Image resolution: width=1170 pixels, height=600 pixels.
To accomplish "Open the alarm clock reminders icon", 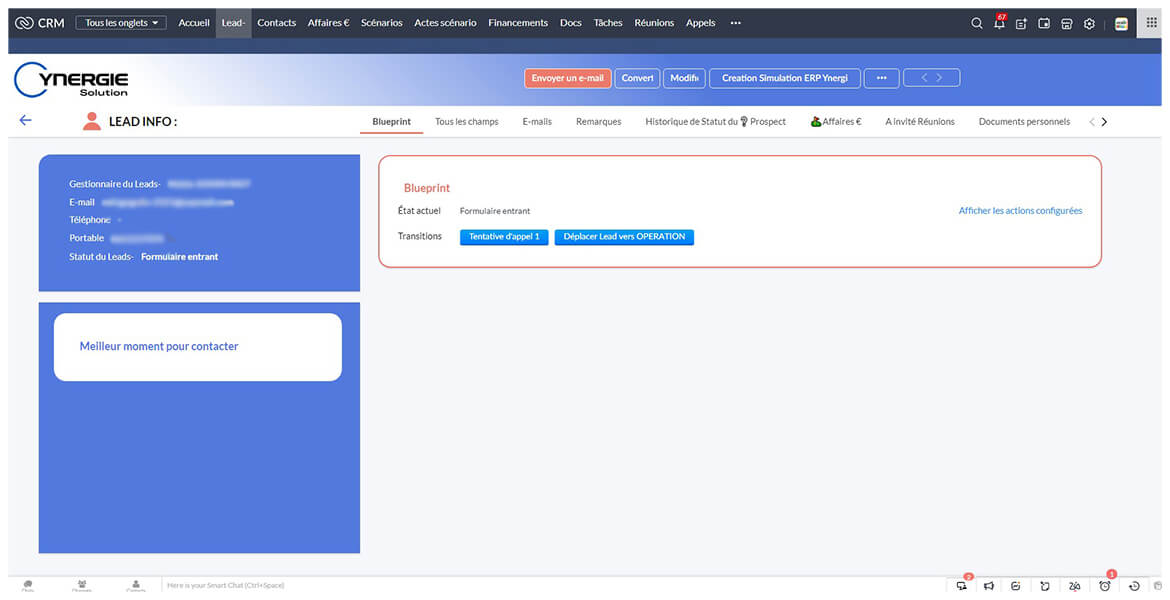I will [1105, 586].
